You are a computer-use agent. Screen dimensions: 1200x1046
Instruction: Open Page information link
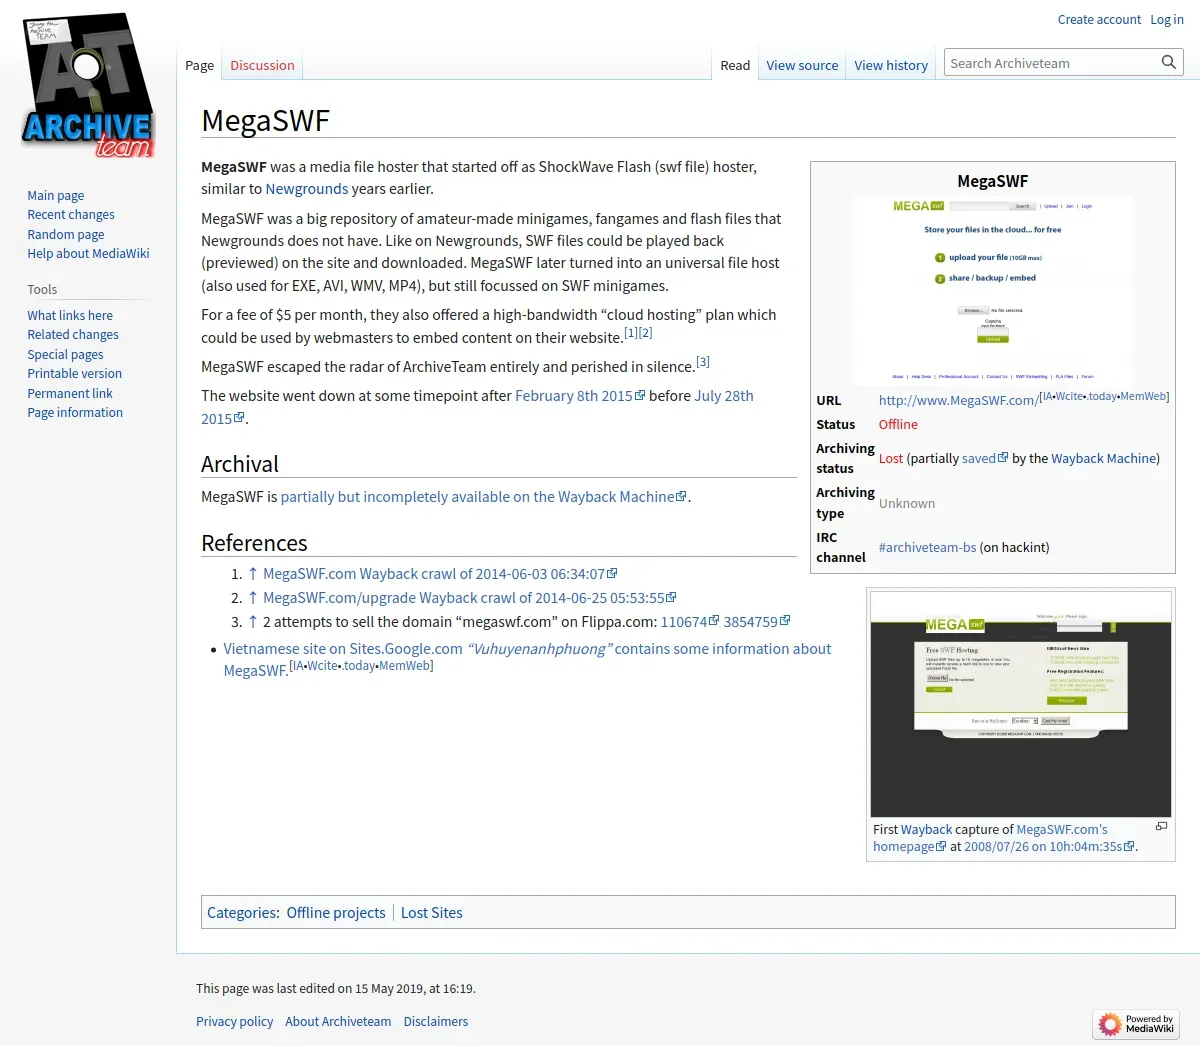click(75, 412)
